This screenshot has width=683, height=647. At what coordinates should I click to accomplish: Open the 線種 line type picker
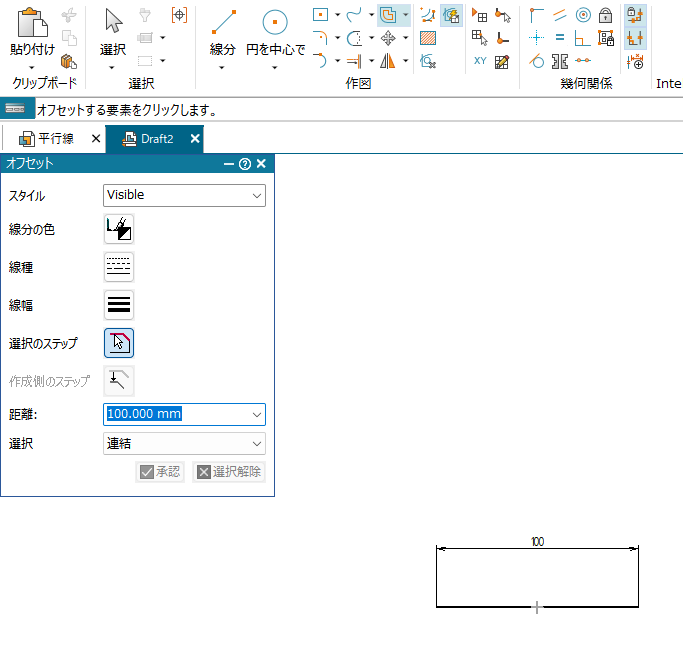pos(119,267)
